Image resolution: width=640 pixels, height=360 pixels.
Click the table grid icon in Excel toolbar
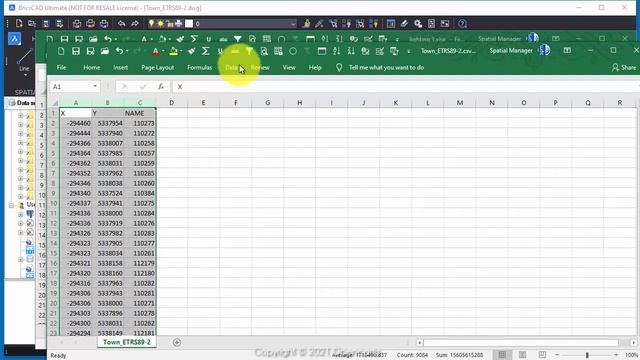click(x=278, y=51)
